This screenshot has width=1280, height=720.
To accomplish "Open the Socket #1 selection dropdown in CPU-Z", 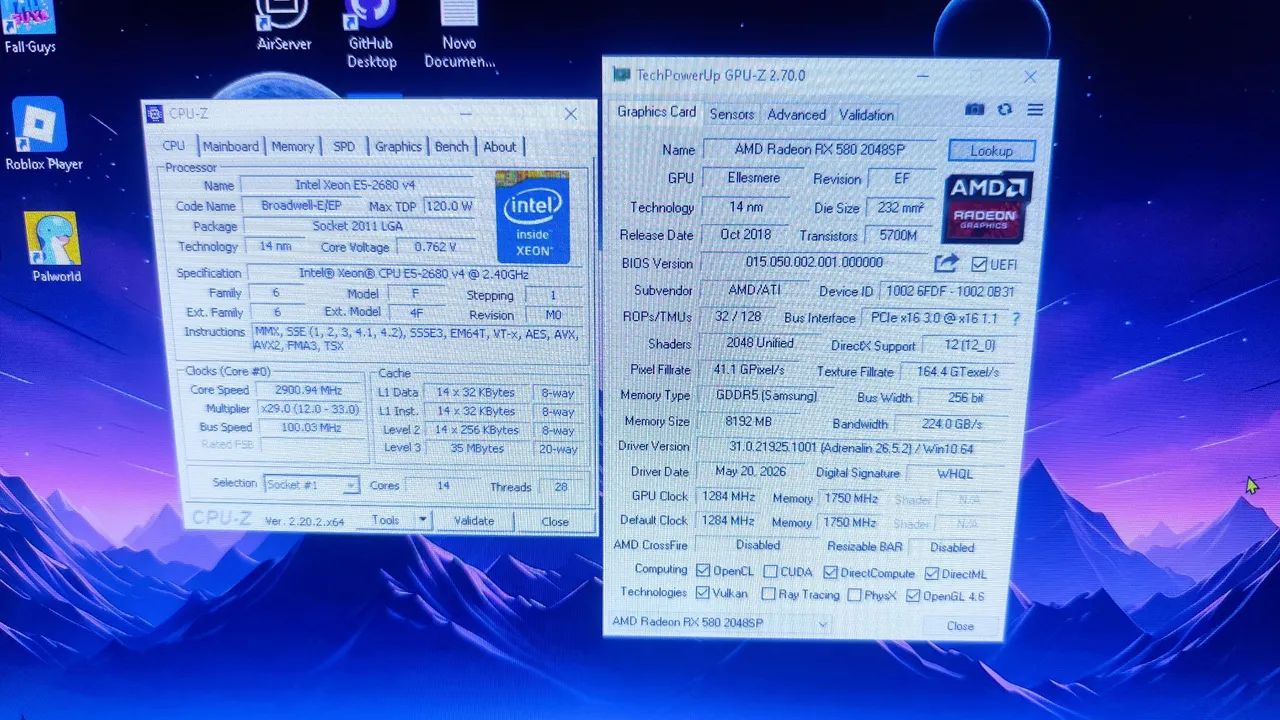I will 311,485.
